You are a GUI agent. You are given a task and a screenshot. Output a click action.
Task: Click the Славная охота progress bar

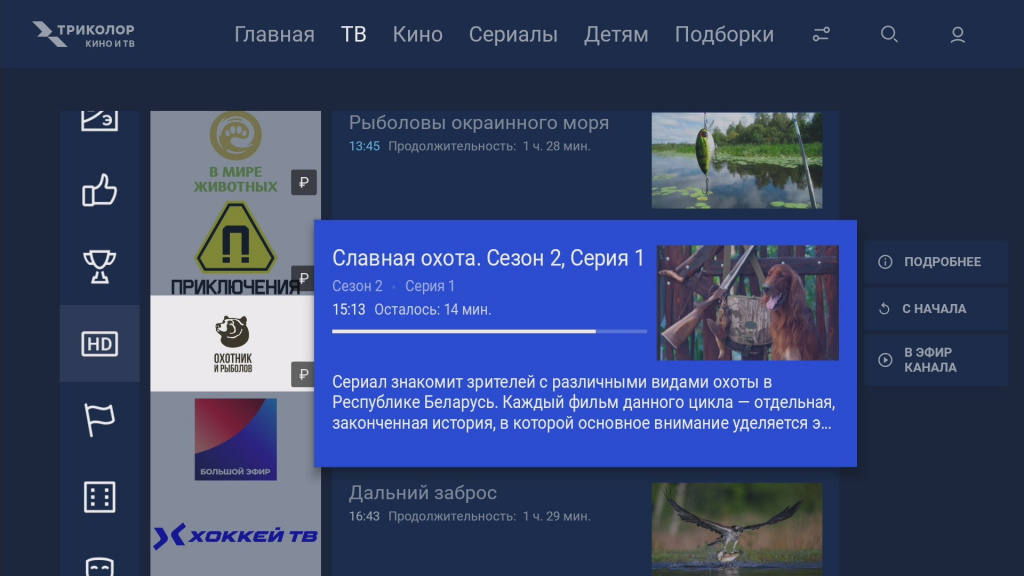pyautogui.click(x=489, y=332)
